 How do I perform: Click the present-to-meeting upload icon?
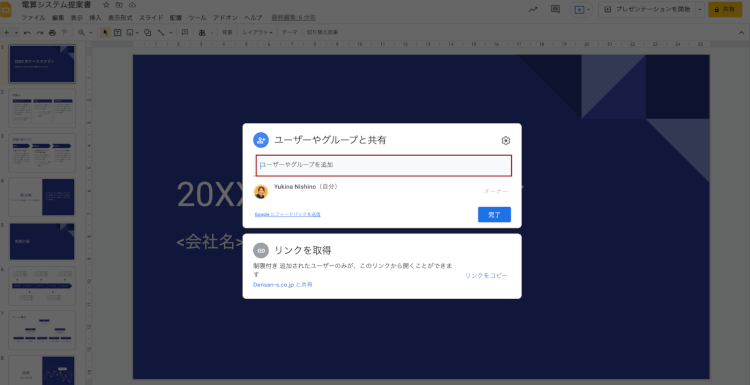579,10
